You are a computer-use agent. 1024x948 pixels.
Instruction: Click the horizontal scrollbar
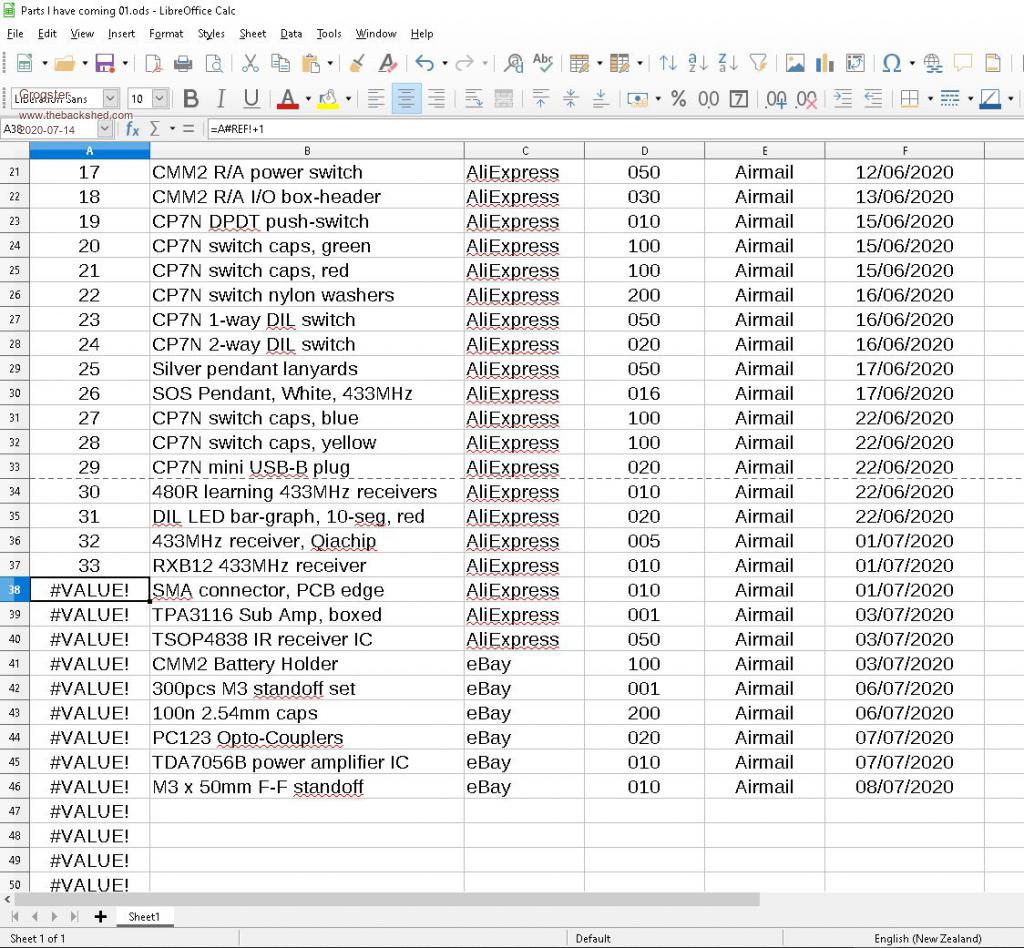coord(385,900)
